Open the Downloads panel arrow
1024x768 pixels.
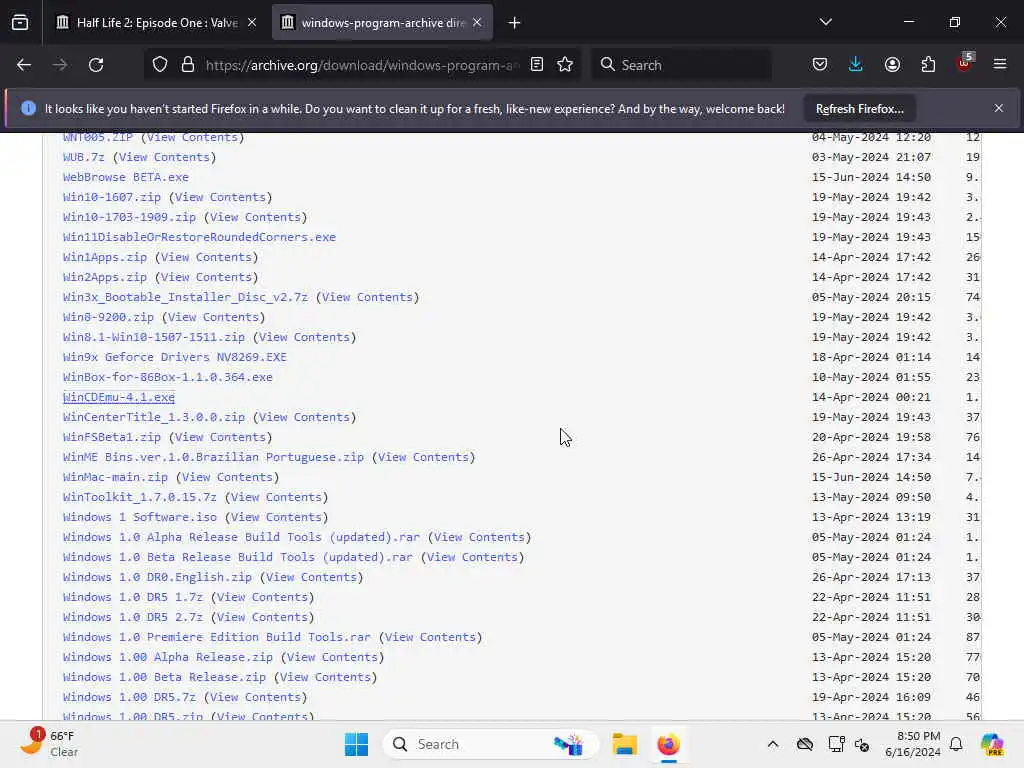point(856,65)
